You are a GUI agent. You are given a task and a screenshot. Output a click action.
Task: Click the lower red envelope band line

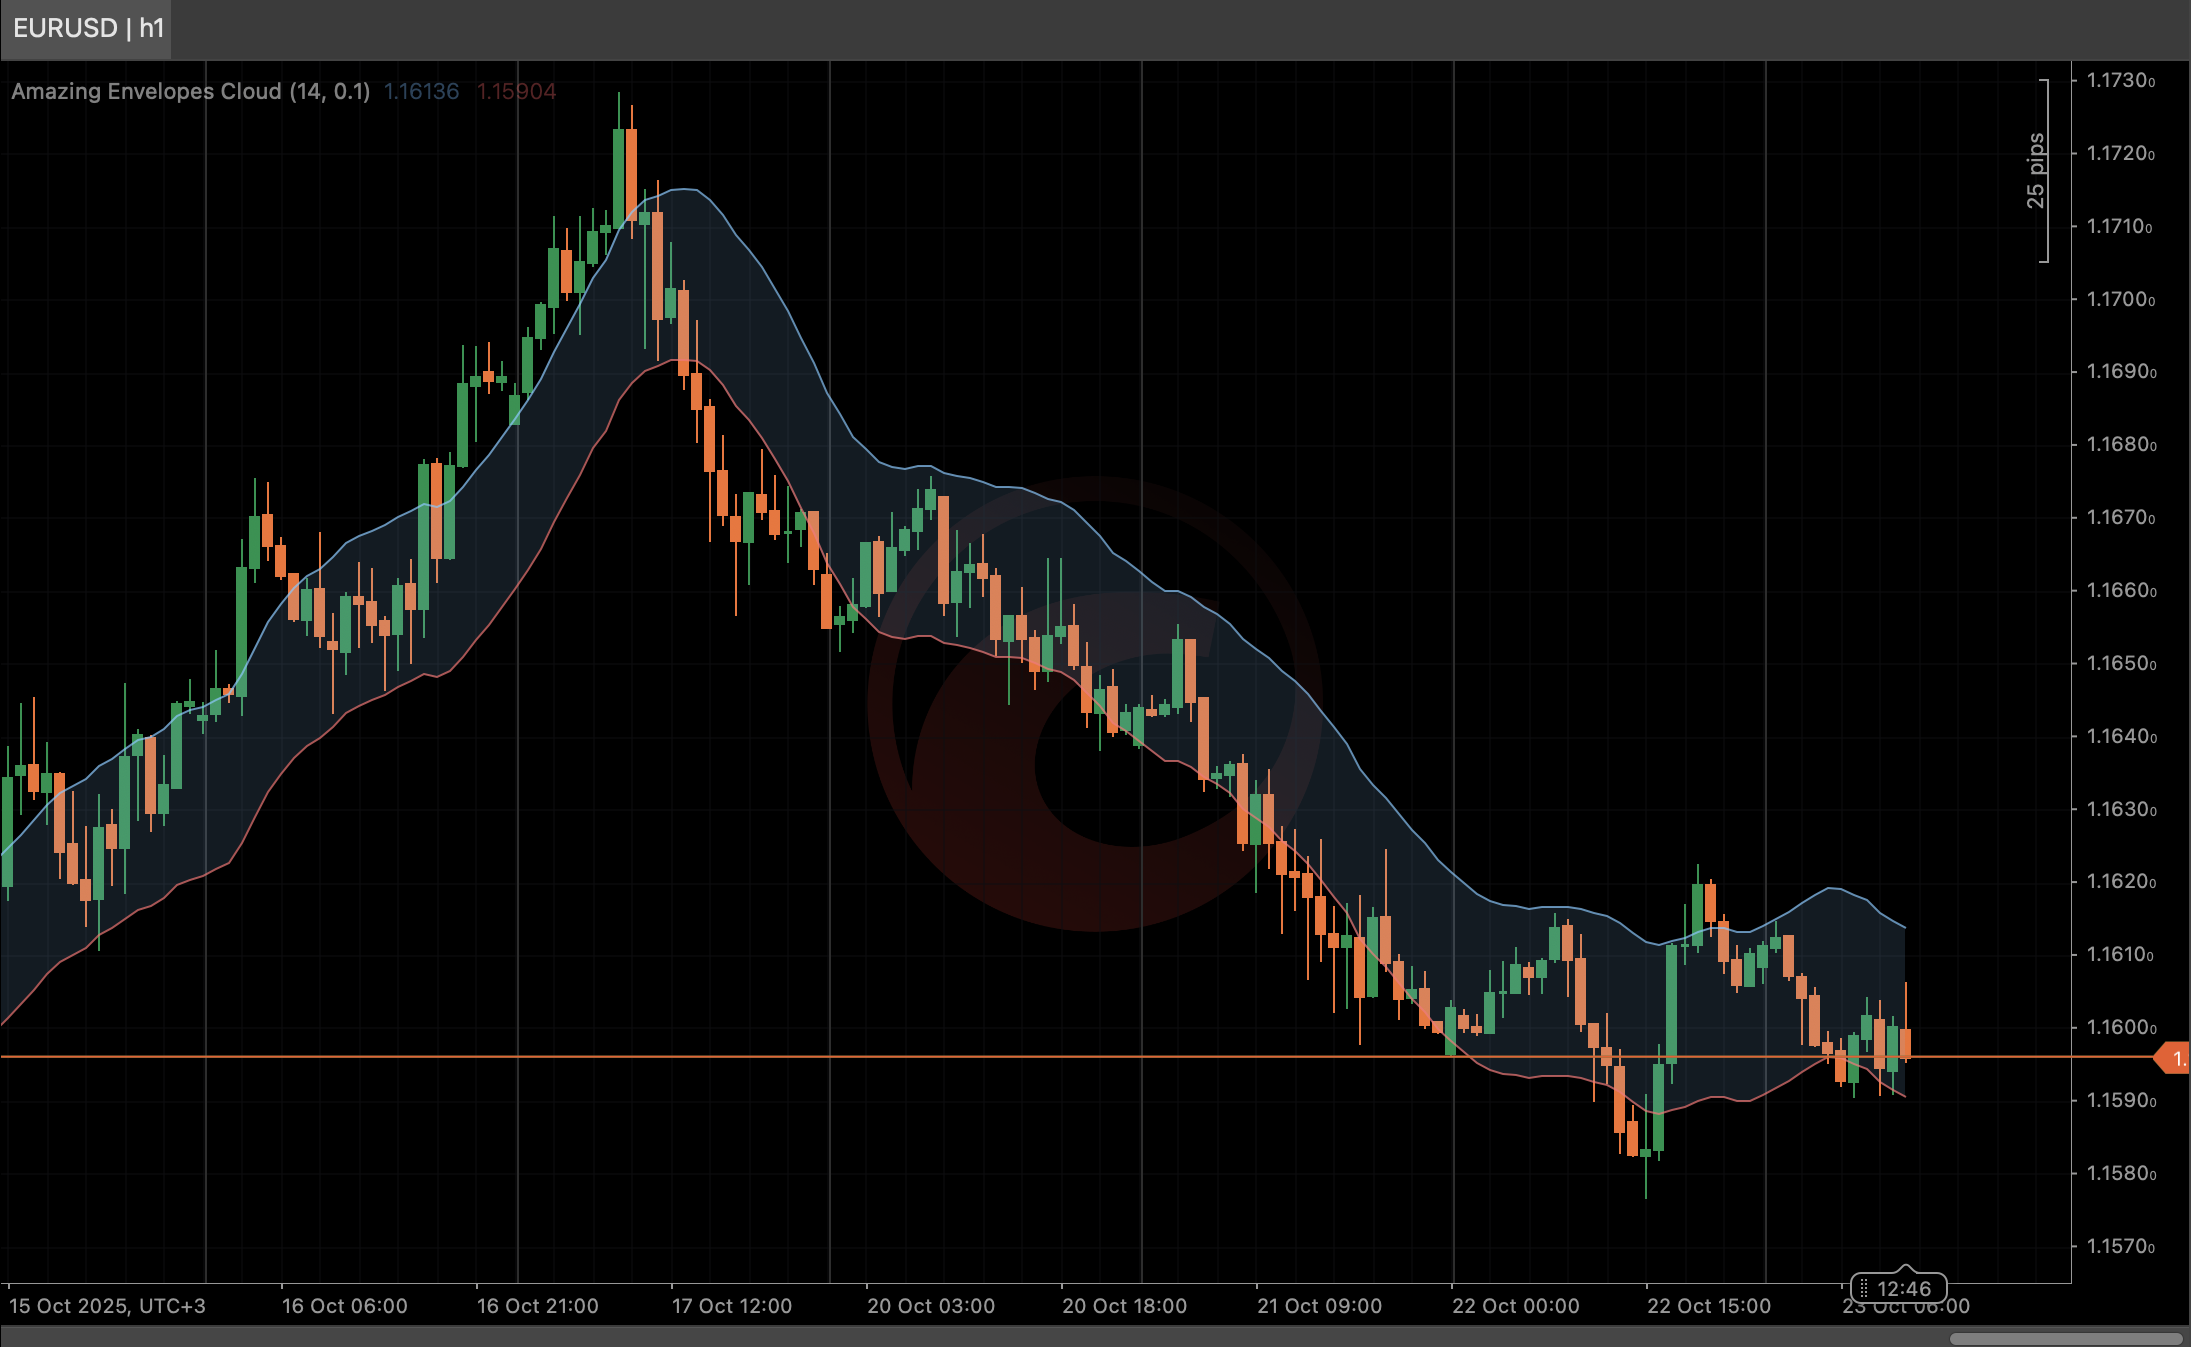coord(680,360)
